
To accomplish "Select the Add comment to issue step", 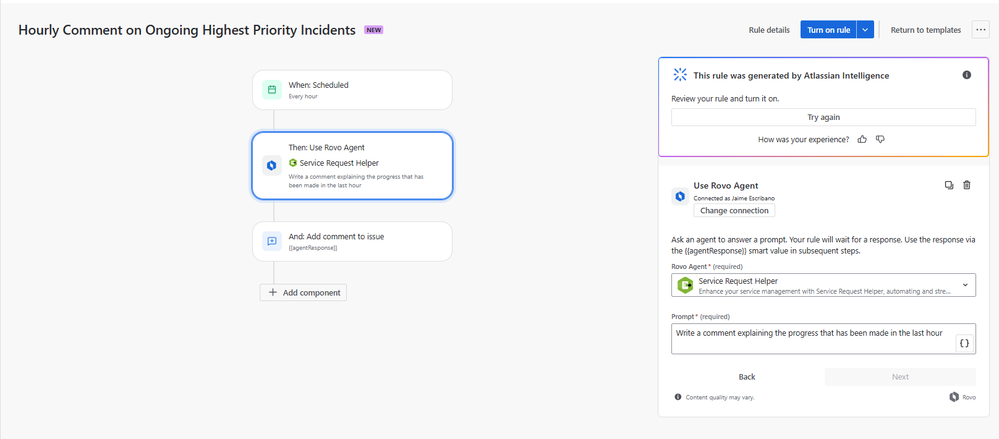I will pos(352,241).
